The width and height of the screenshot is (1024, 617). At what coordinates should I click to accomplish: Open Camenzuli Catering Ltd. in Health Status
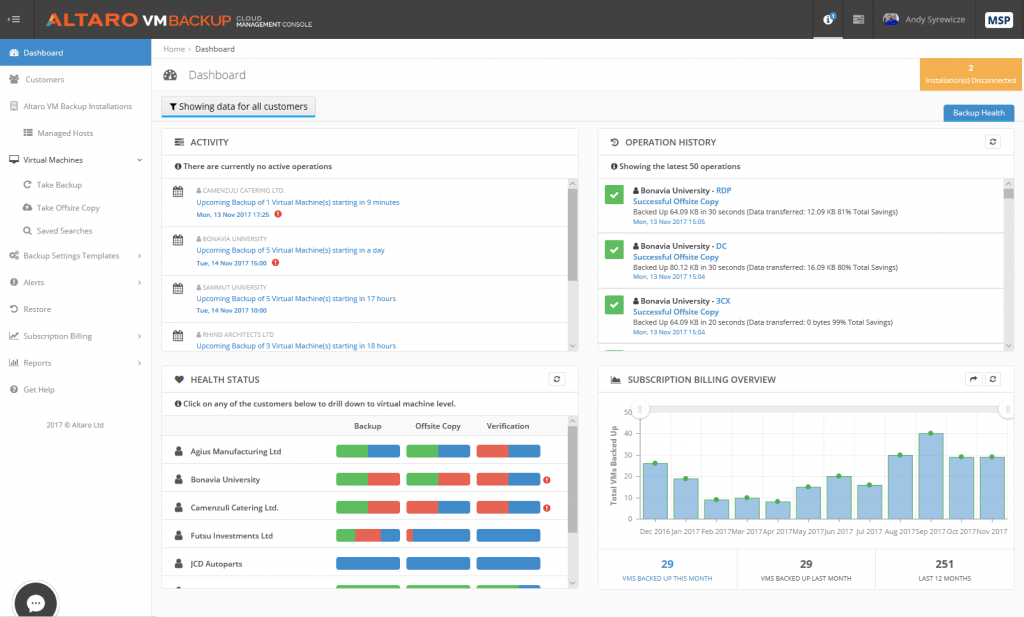234,507
